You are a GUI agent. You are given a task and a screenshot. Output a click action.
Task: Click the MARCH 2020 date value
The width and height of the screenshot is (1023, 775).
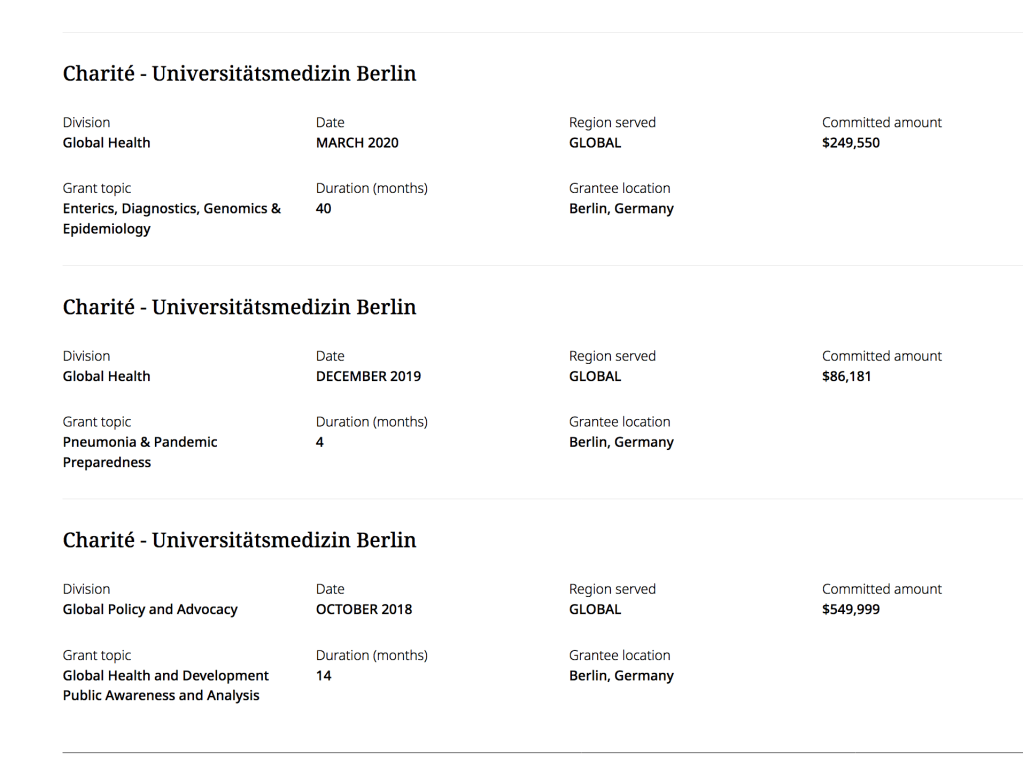point(357,143)
